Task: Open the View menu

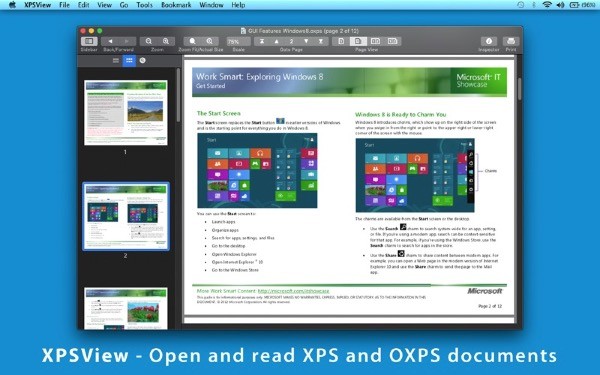Action: (x=104, y=5)
